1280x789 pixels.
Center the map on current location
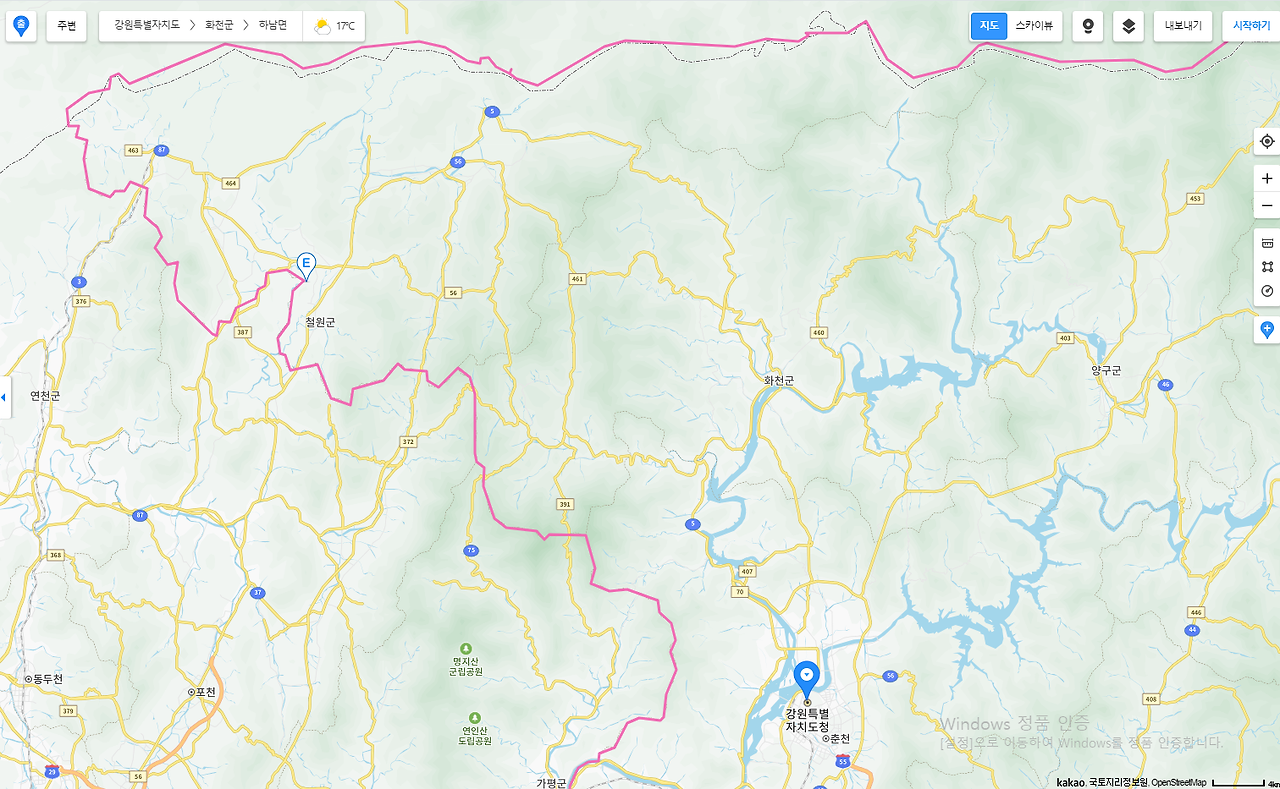(x=1267, y=141)
